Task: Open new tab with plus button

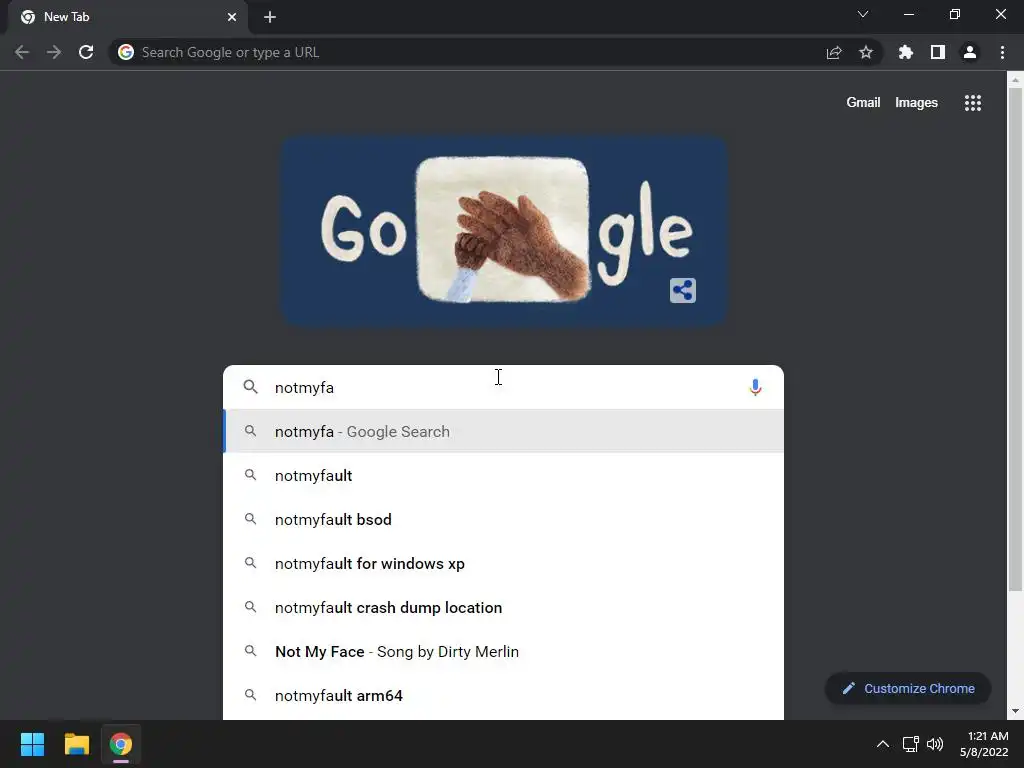Action: pyautogui.click(x=270, y=17)
